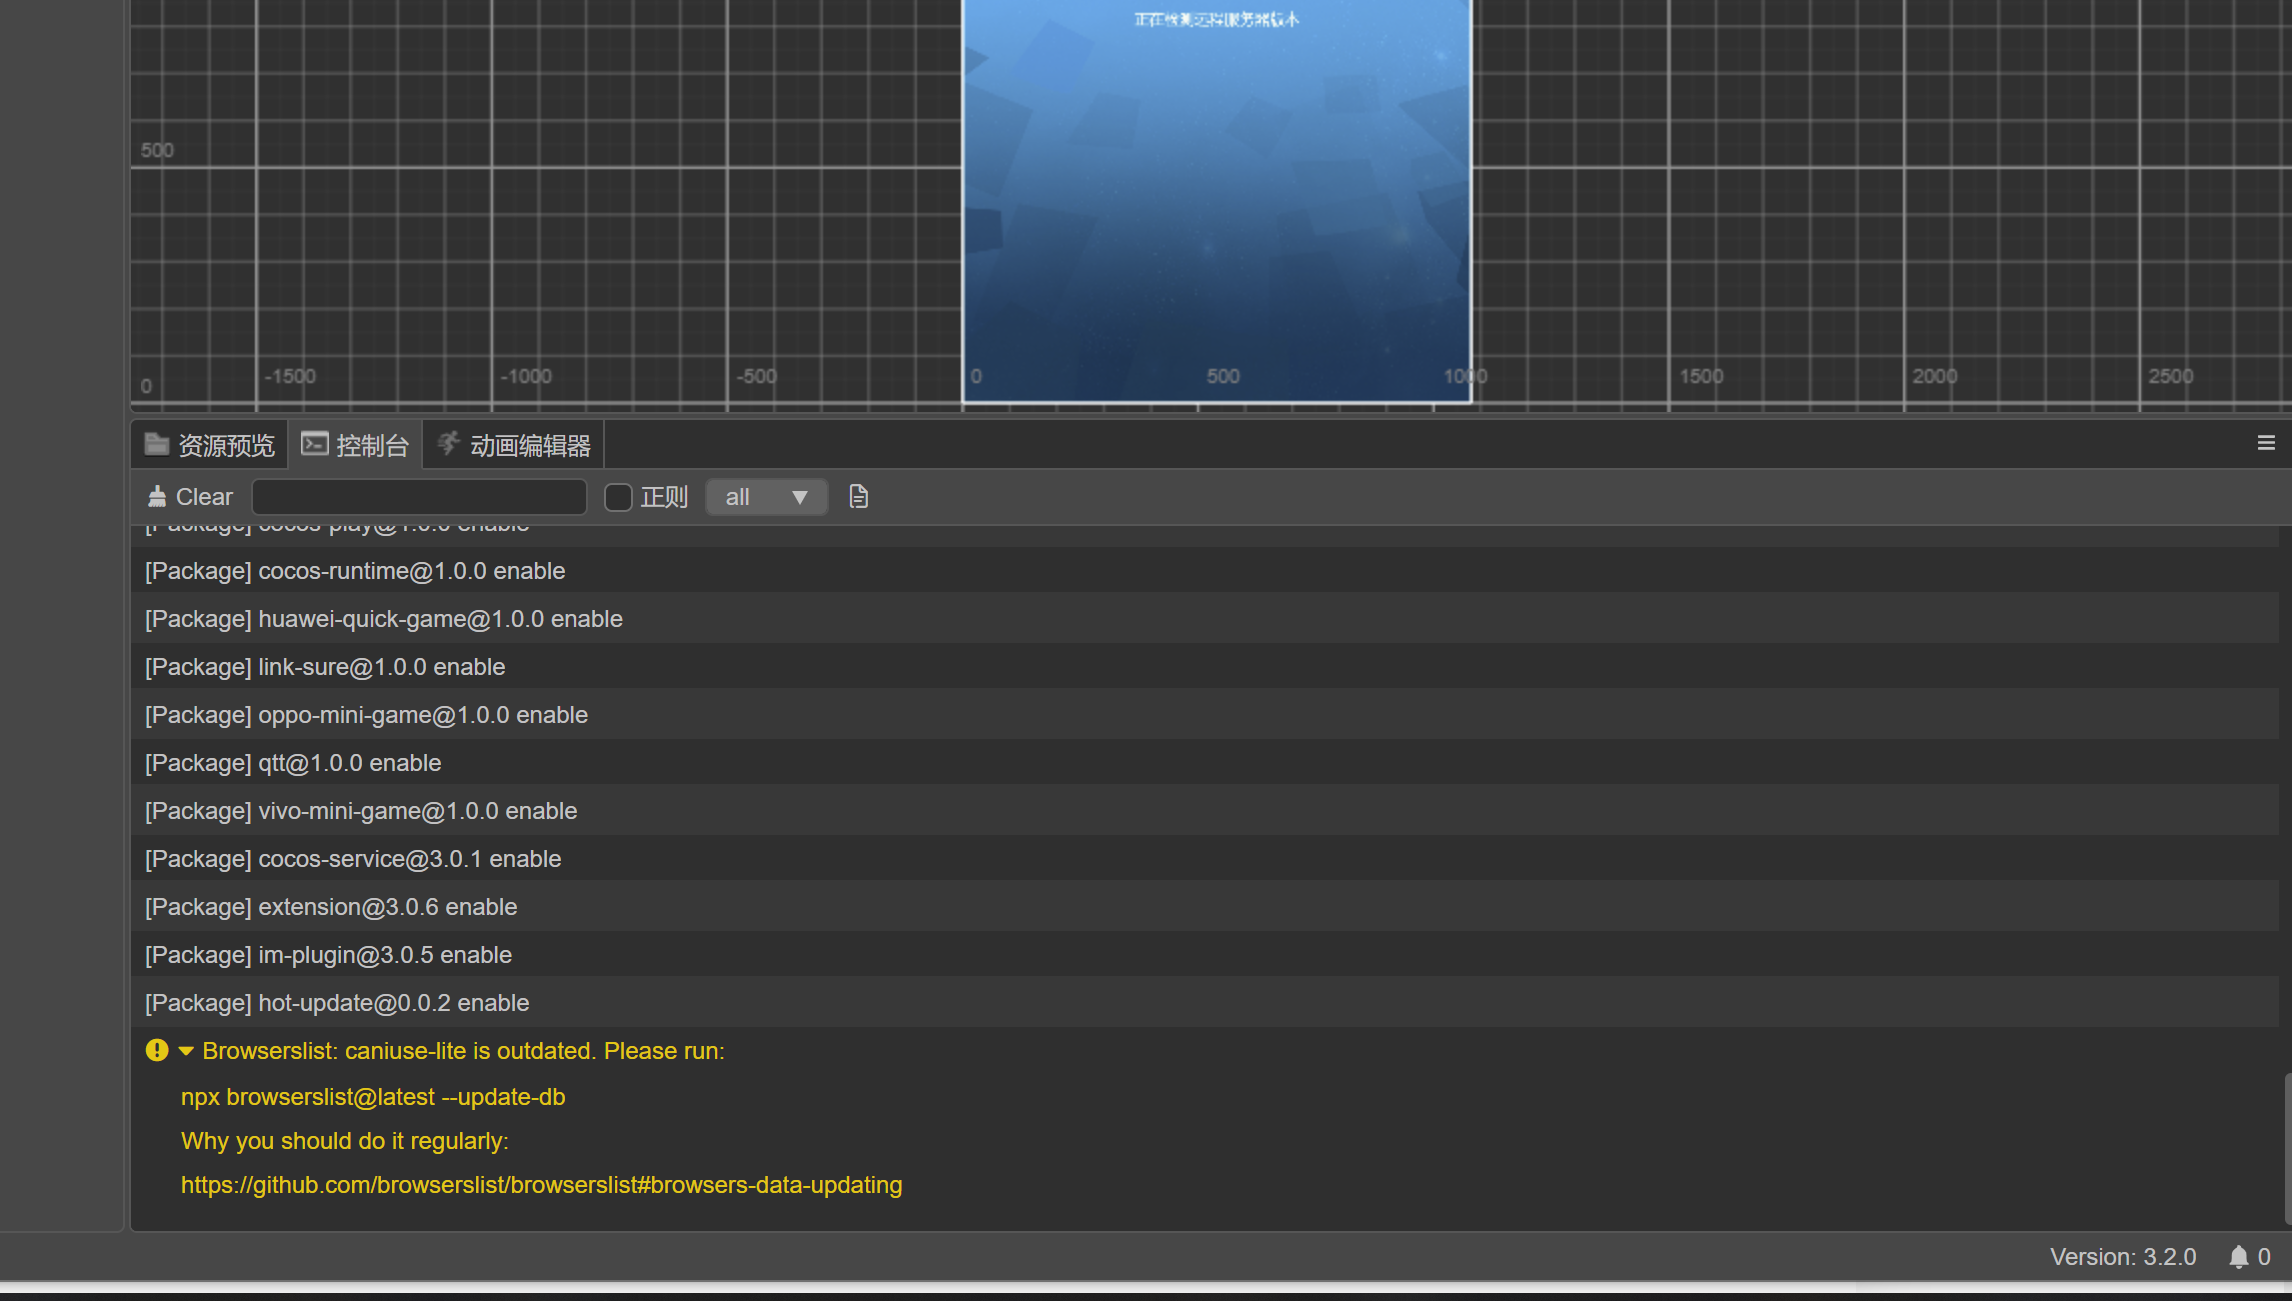Switch to the 资源预览 tab

click(210, 445)
